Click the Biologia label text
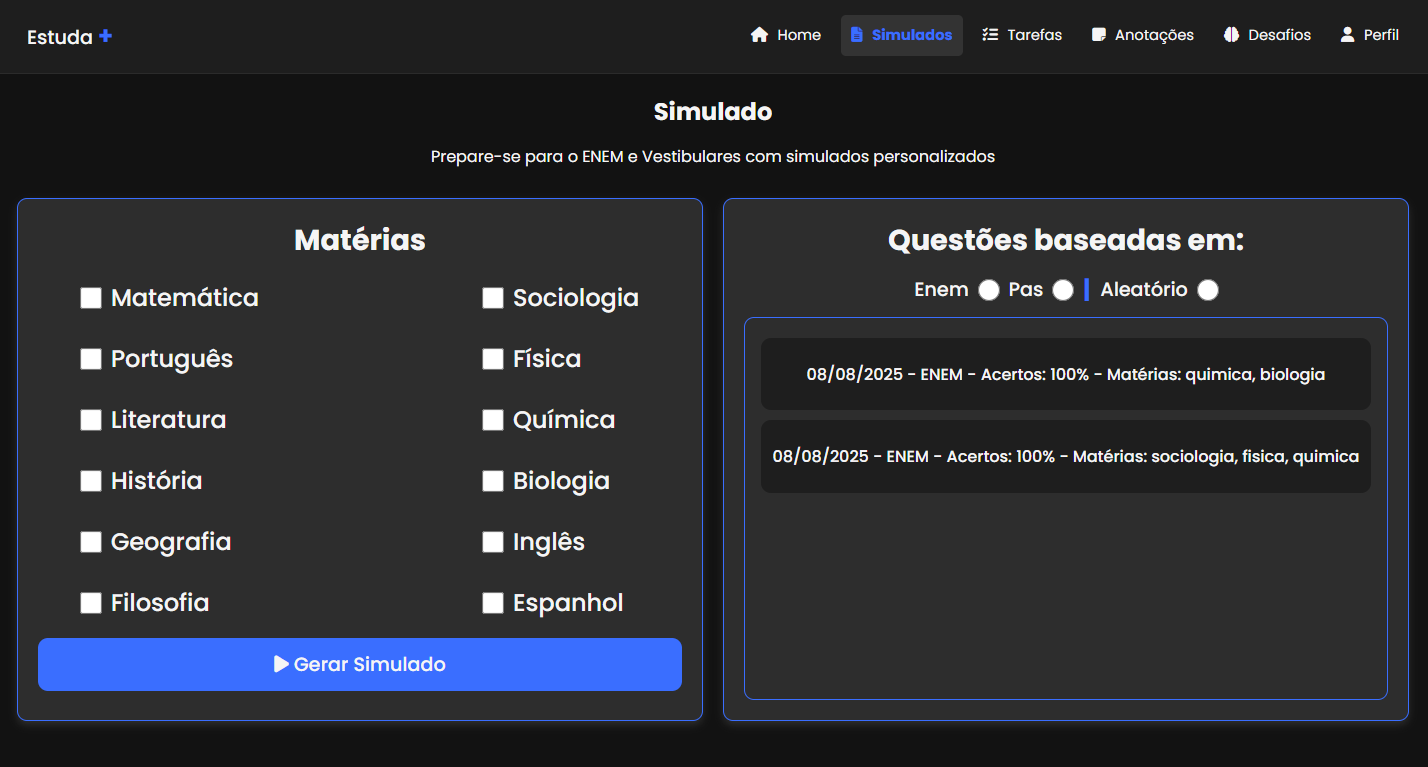 coord(561,481)
